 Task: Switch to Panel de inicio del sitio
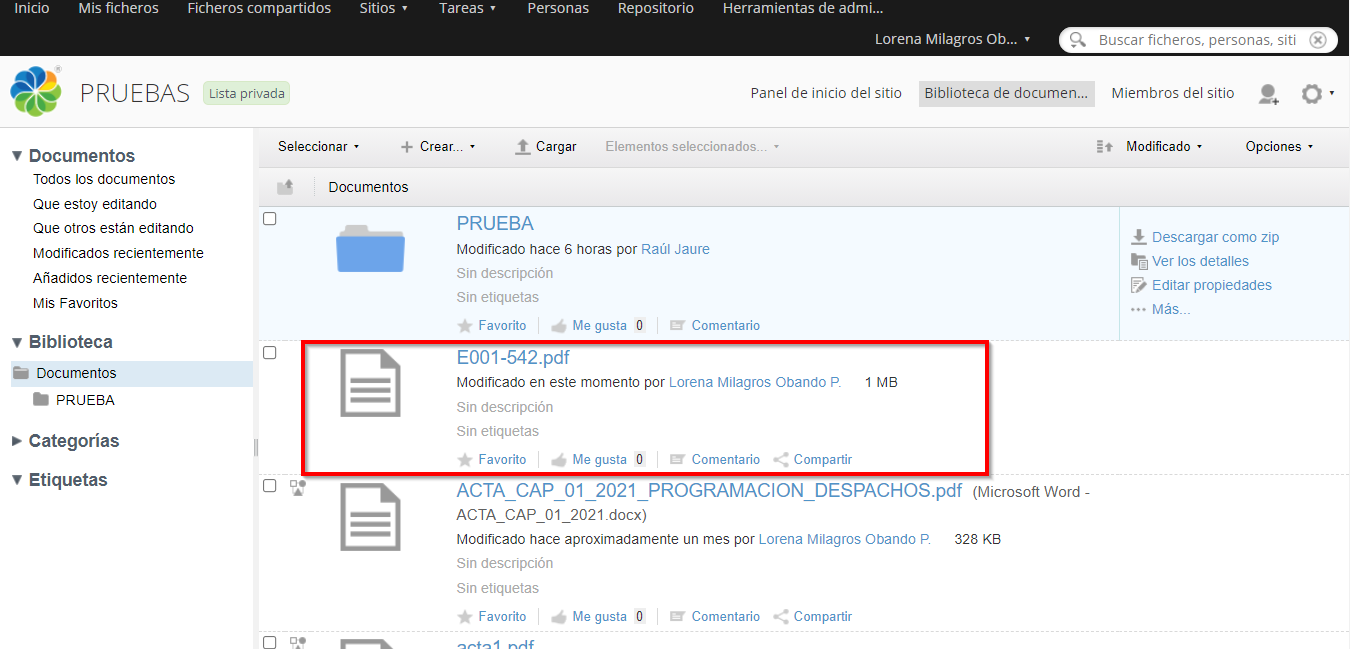826,93
